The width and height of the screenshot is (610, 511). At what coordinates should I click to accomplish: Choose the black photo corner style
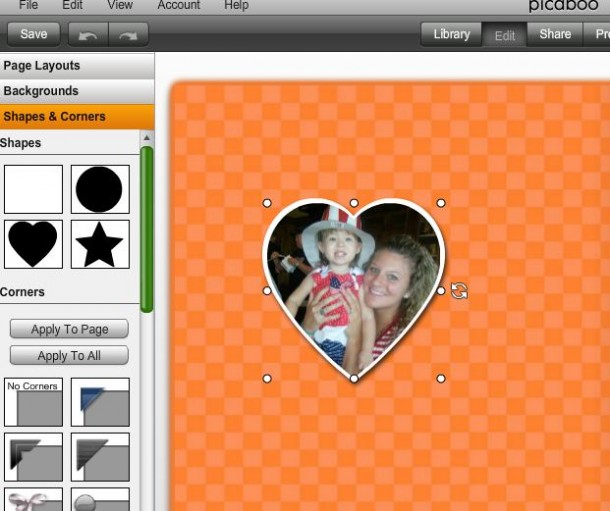point(33,457)
